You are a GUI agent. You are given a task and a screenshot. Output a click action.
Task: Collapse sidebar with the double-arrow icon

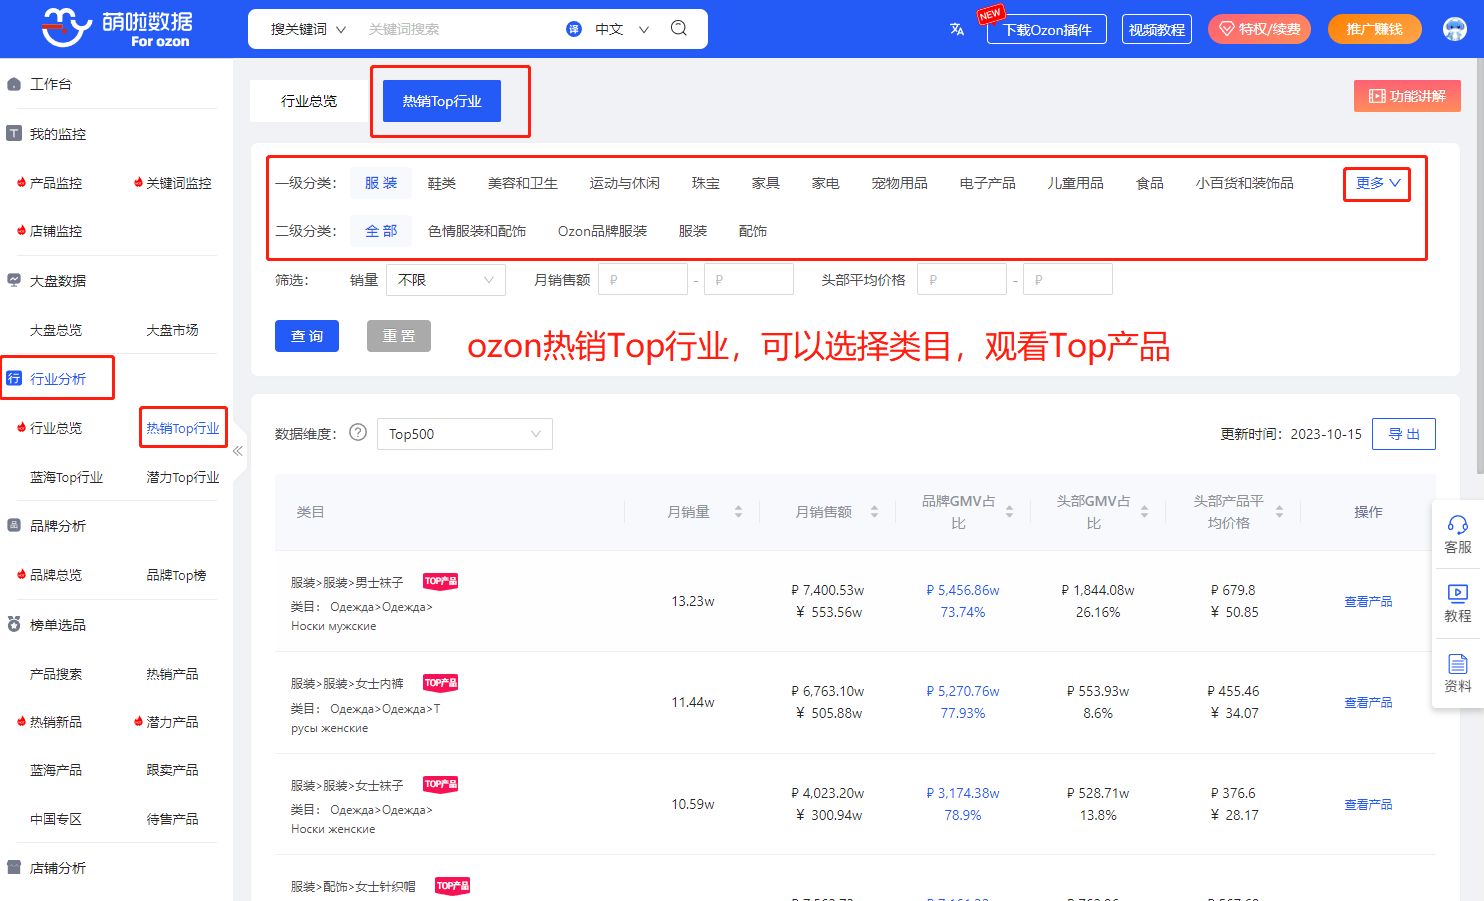click(x=238, y=451)
